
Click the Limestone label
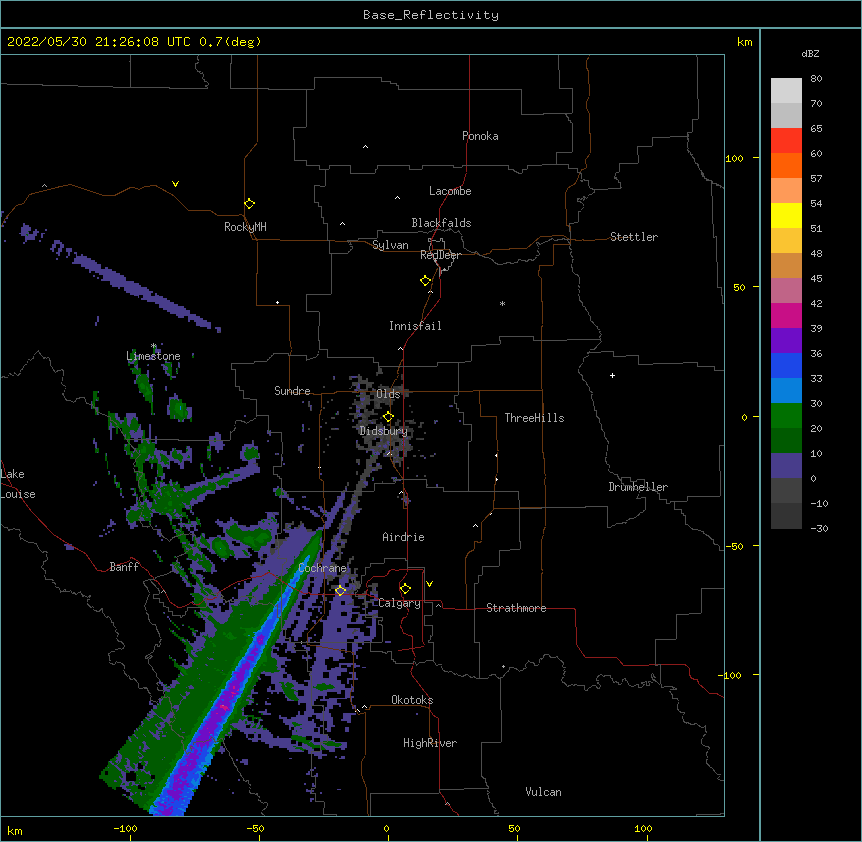153,356
